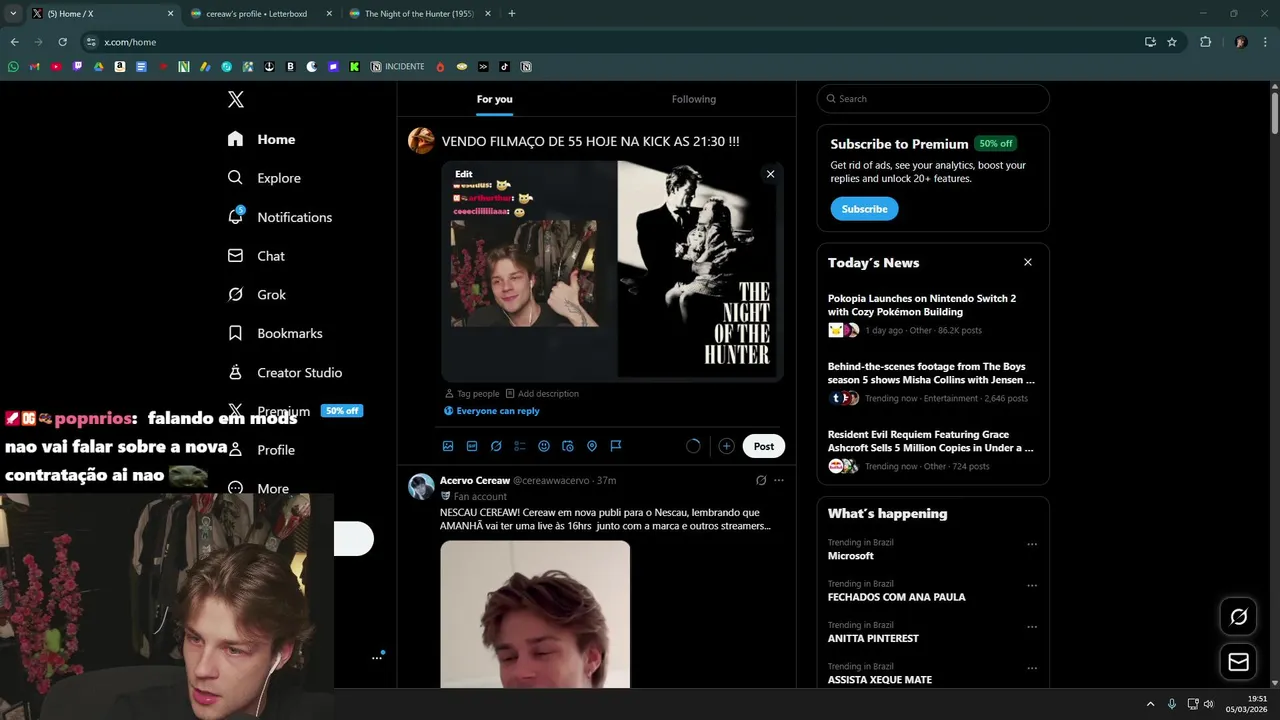Screen dimensions: 1280x720
Task: Open the YouTube bookmark
Action: point(56,67)
